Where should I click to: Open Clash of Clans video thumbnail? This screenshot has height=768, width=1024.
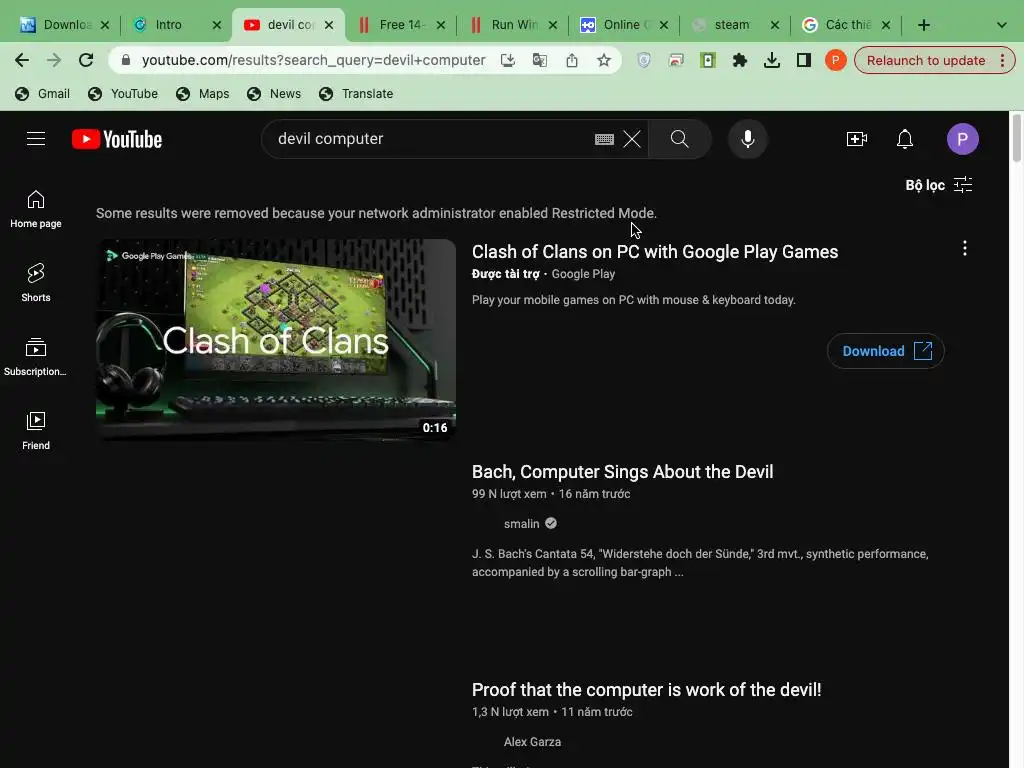click(276, 340)
